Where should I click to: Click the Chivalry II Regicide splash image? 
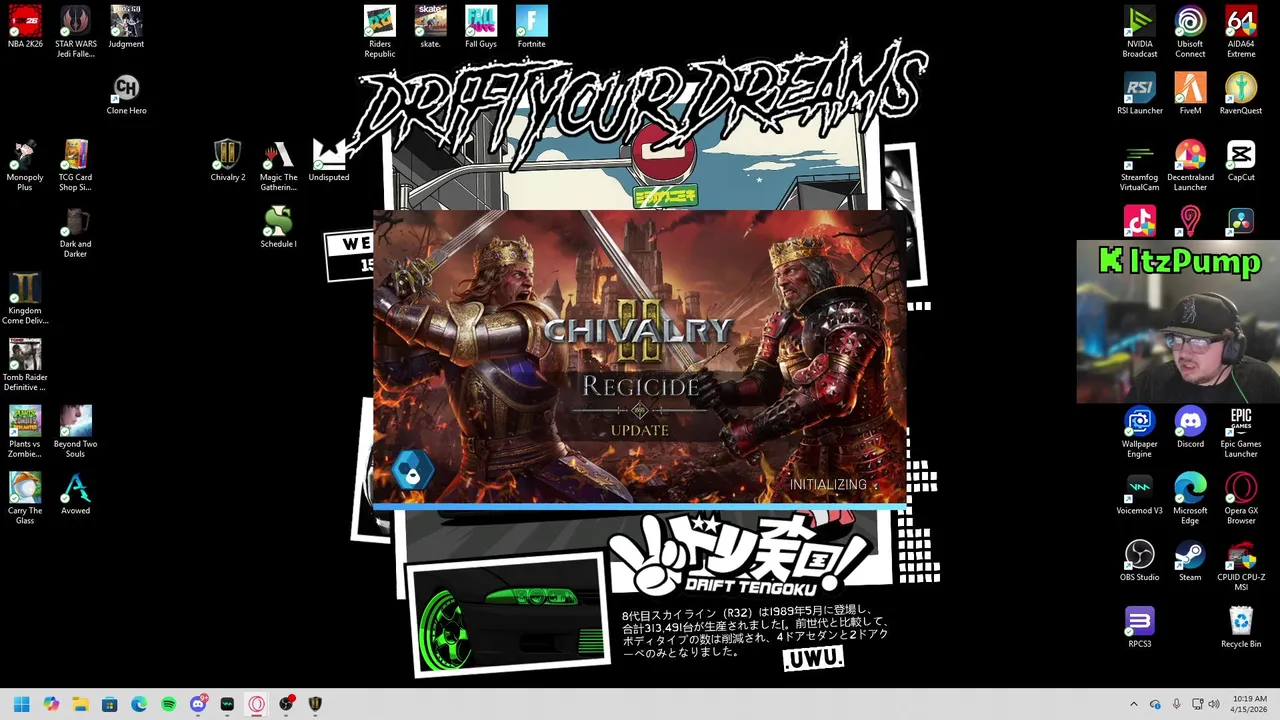[x=640, y=358]
